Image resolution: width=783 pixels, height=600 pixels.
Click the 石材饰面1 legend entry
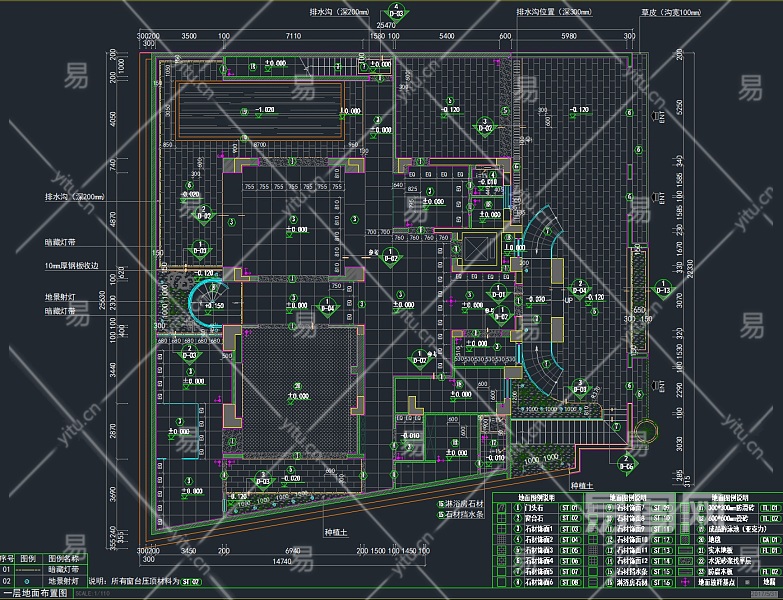pyautogui.click(x=539, y=529)
